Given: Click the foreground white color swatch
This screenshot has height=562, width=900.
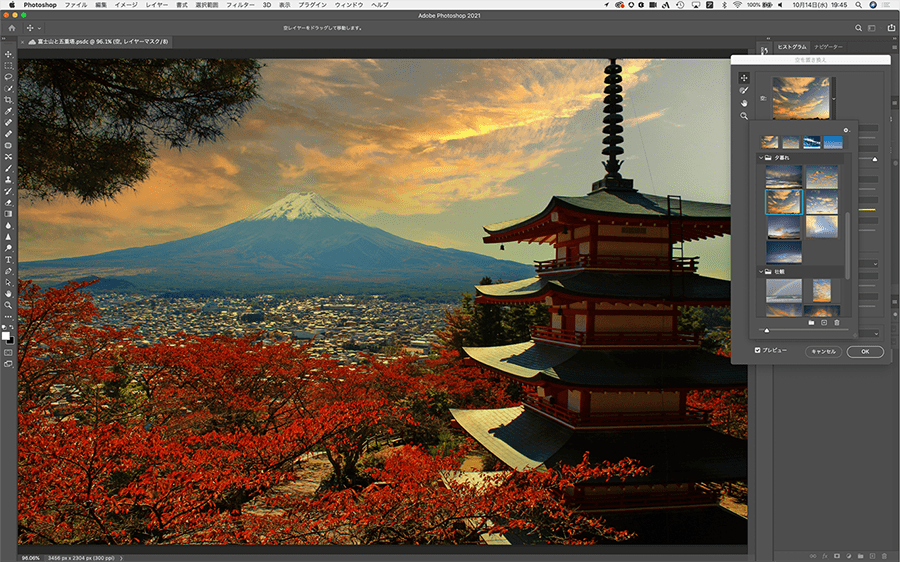Looking at the screenshot, I should point(6,336).
